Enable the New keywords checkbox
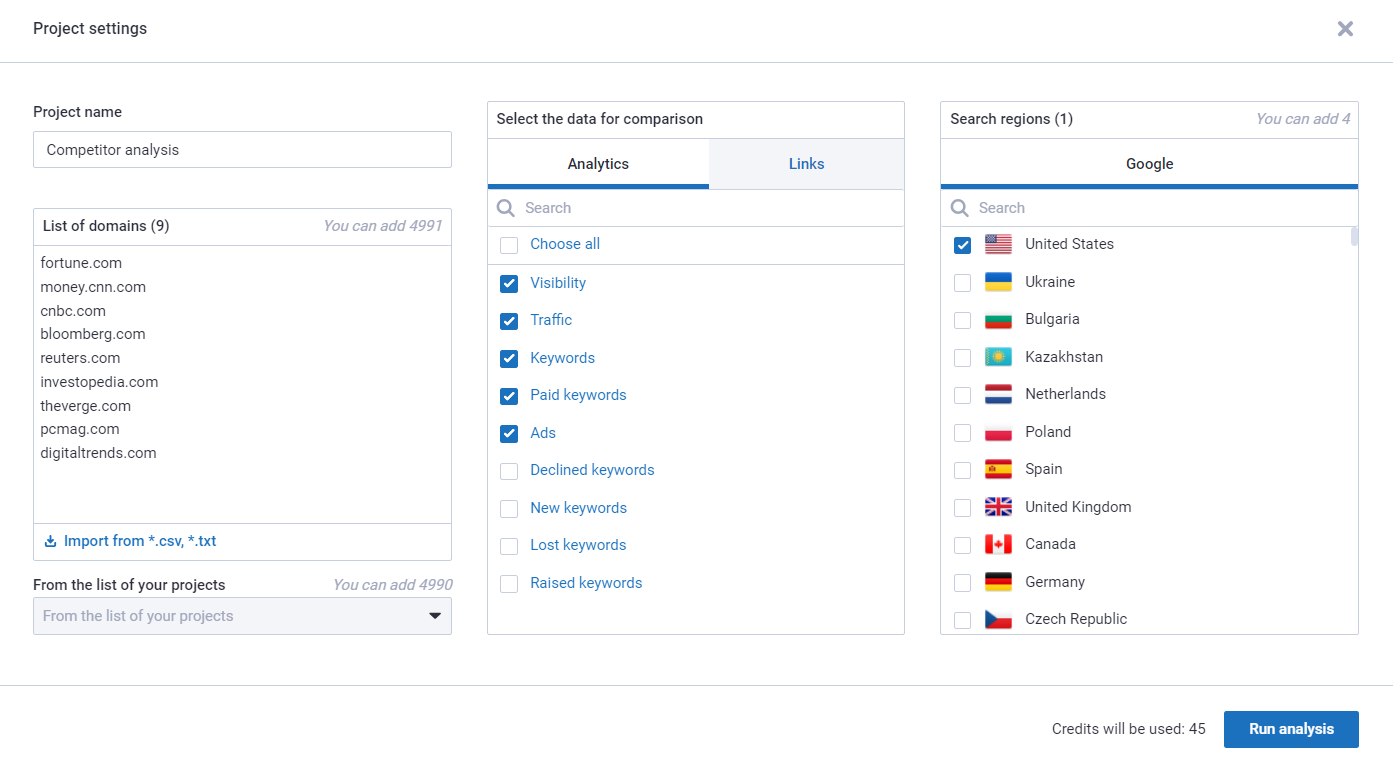1393x765 pixels. [x=509, y=509]
